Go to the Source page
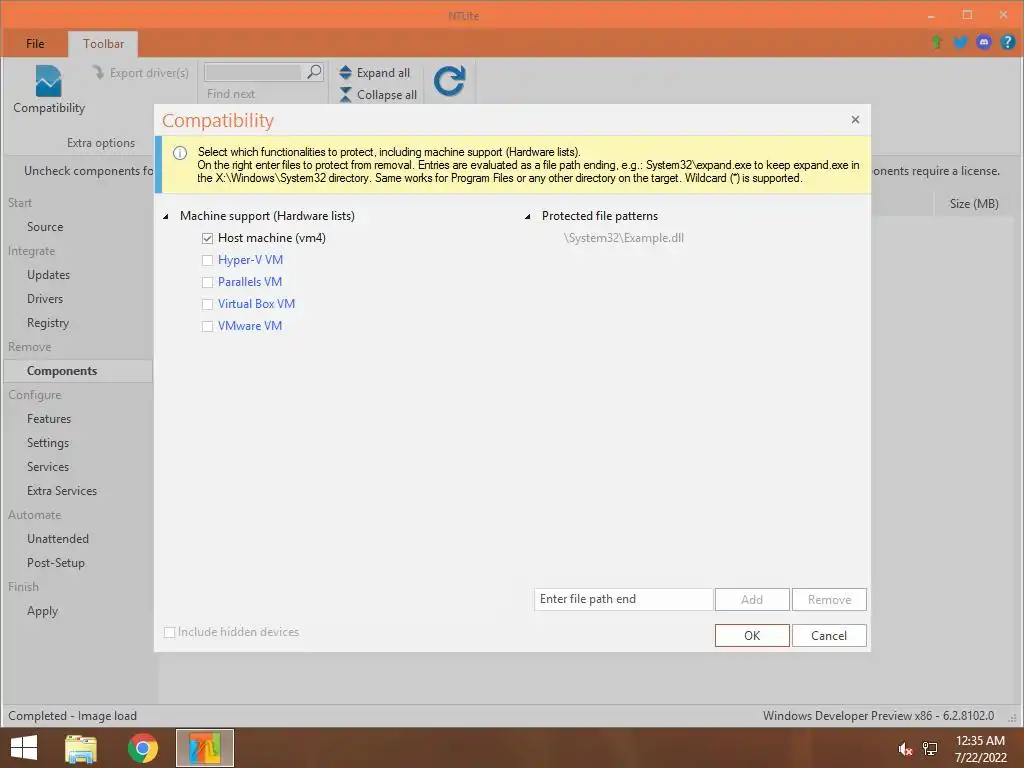 [45, 227]
